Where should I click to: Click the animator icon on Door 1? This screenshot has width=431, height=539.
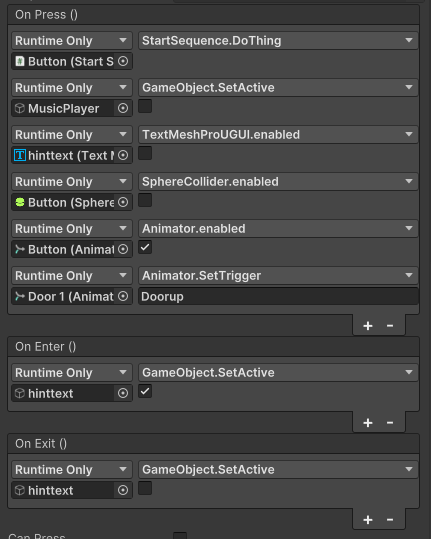pos(20,296)
